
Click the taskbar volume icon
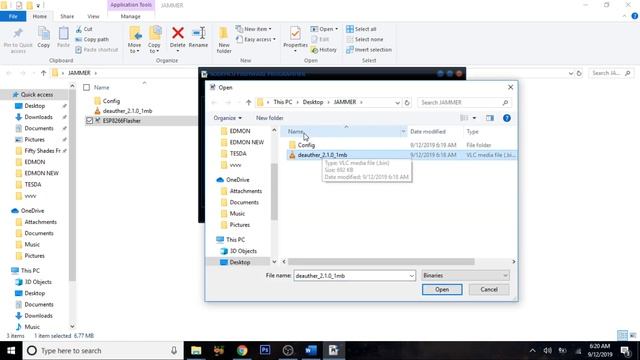pyautogui.click(x=547, y=351)
